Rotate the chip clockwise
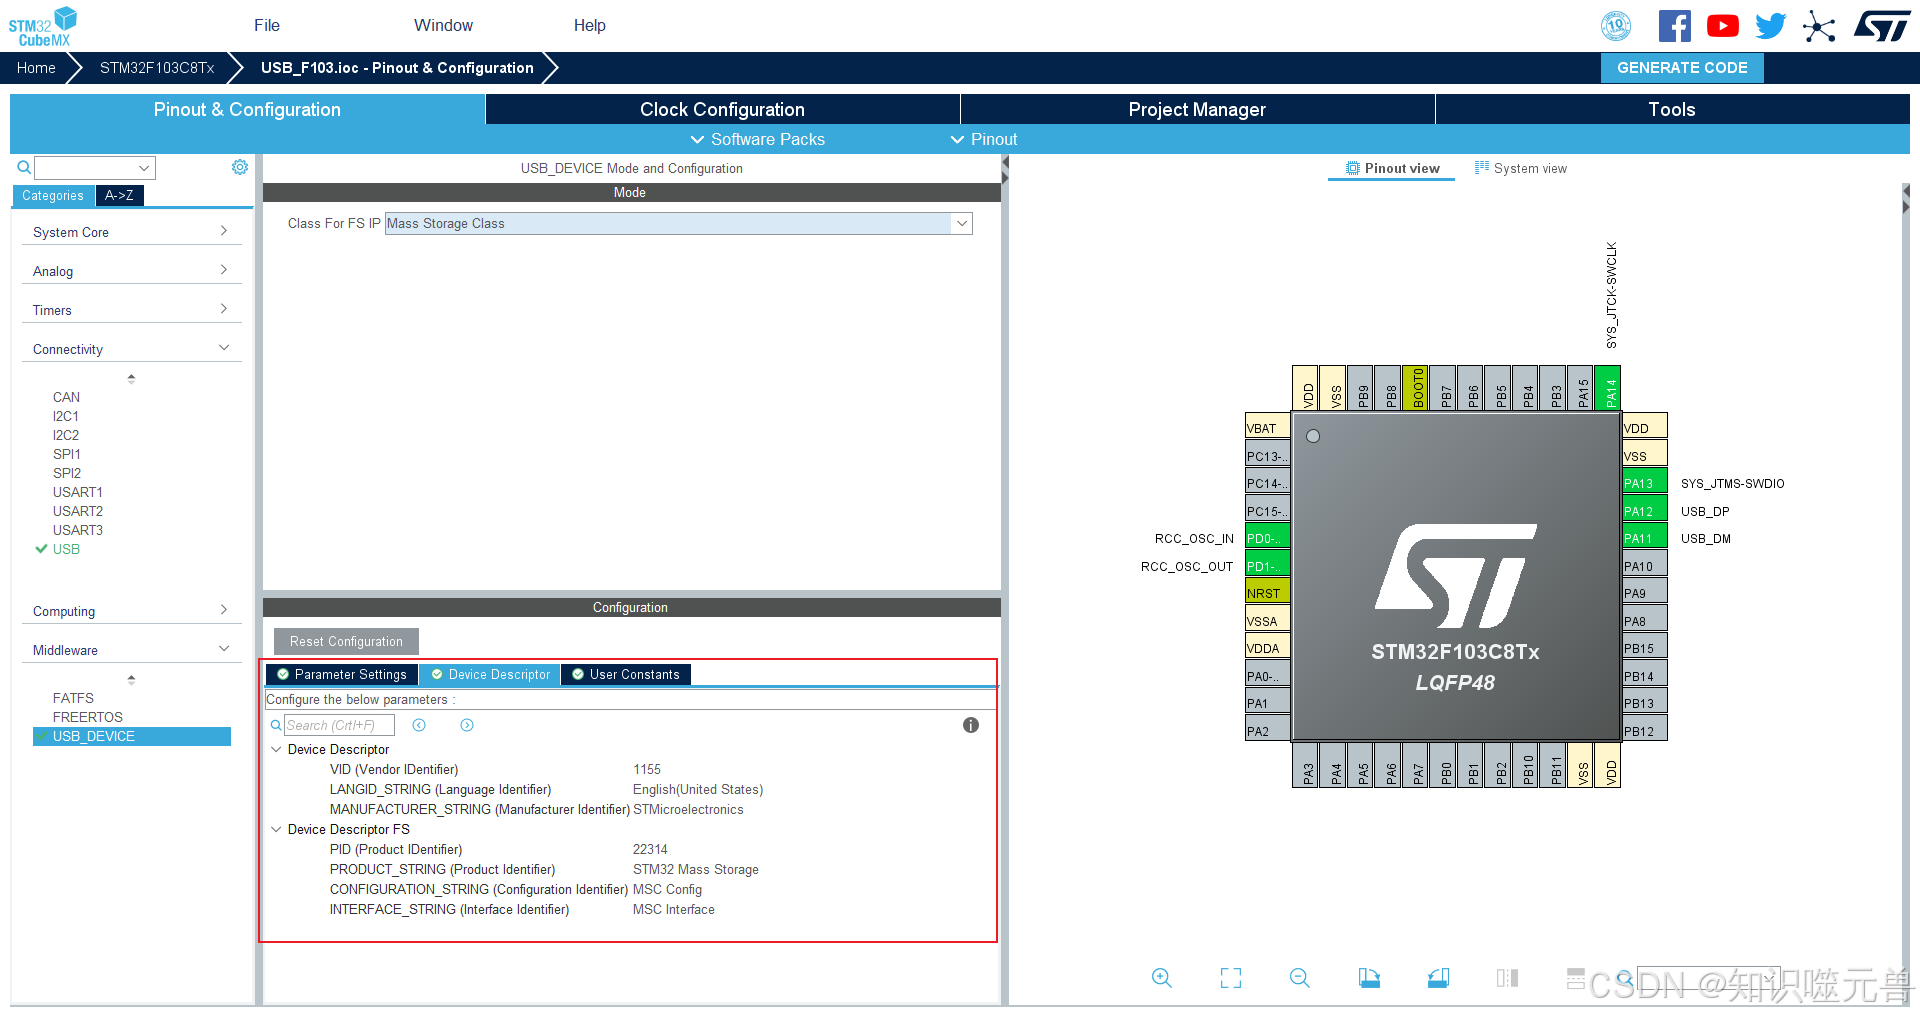The width and height of the screenshot is (1920, 1017). point(1369,978)
